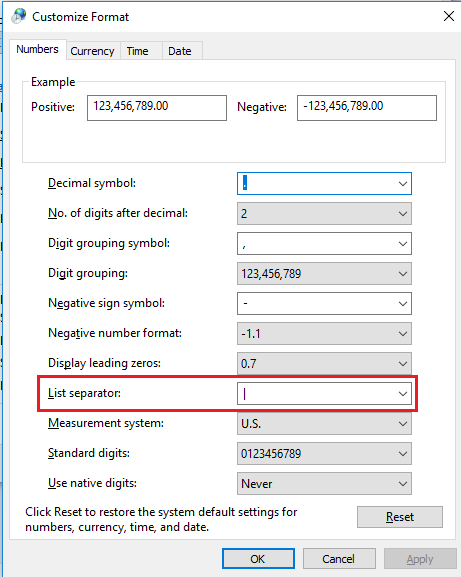Click the 'List separator:' label
This screenshot has width=461, height=577.
pyautogui.click(x=84, y=393)
